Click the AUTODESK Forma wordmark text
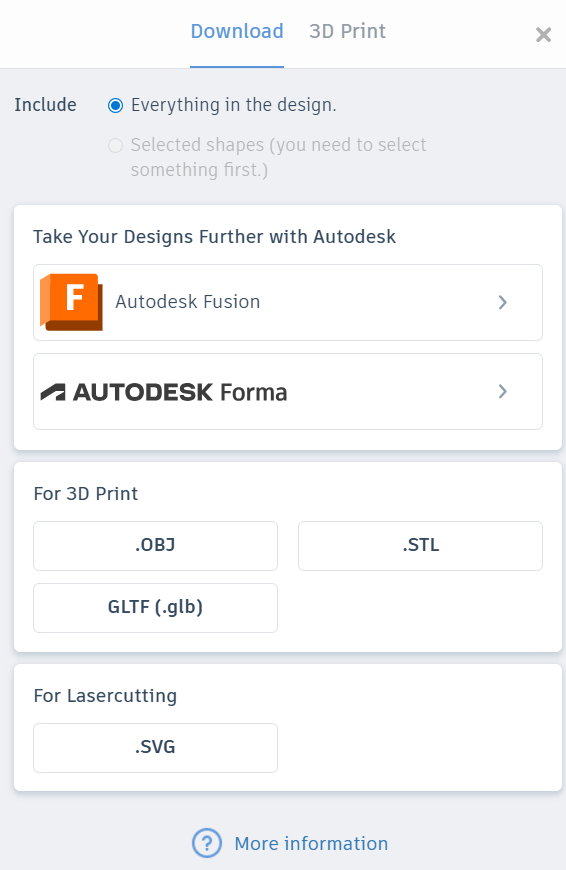 (x=180, y=392)
